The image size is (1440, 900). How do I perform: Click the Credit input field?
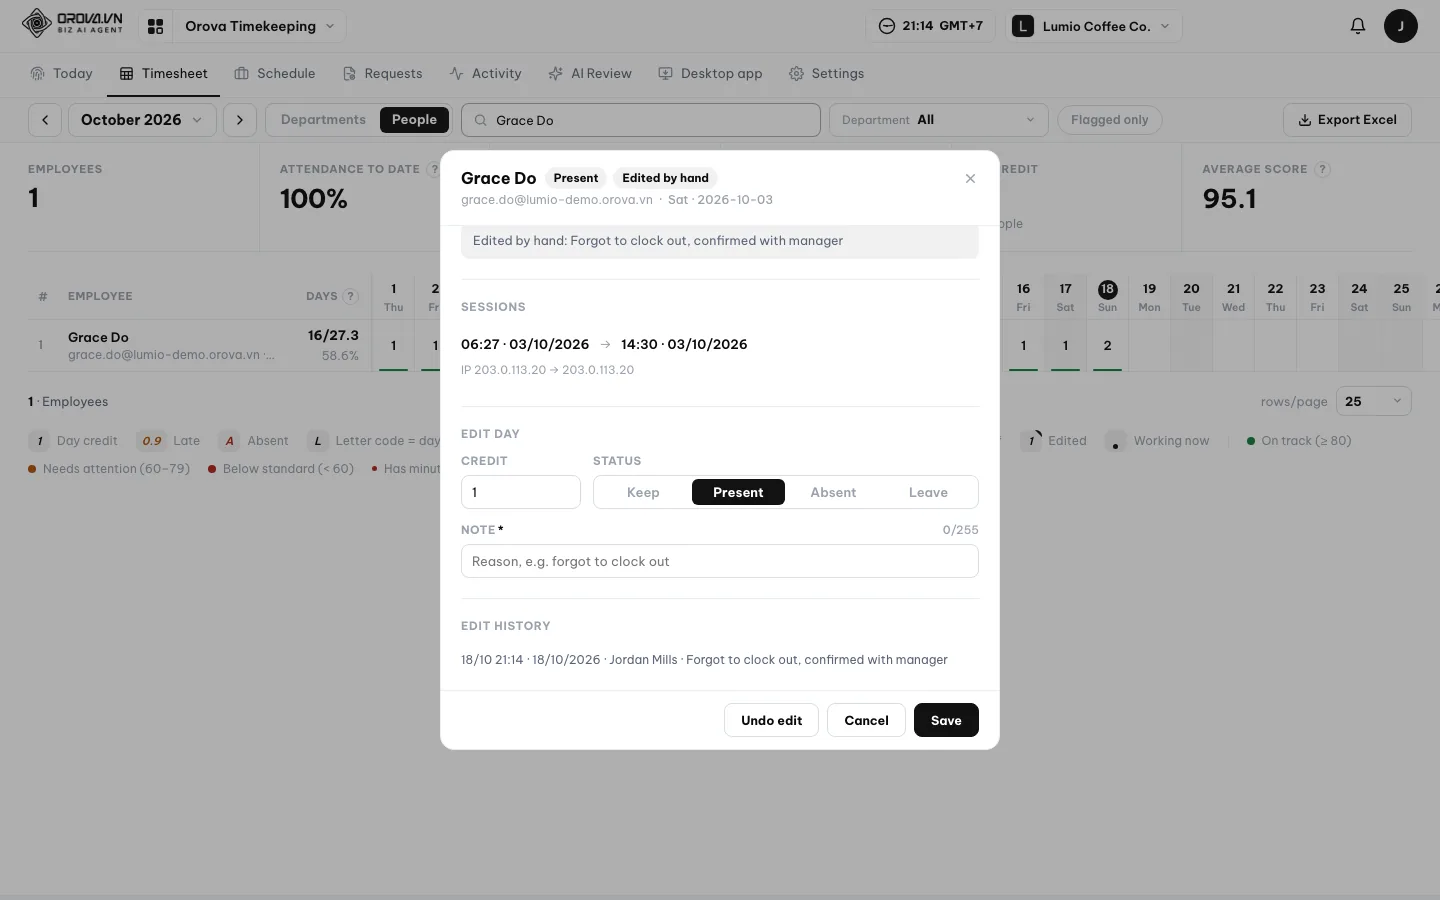521,492
